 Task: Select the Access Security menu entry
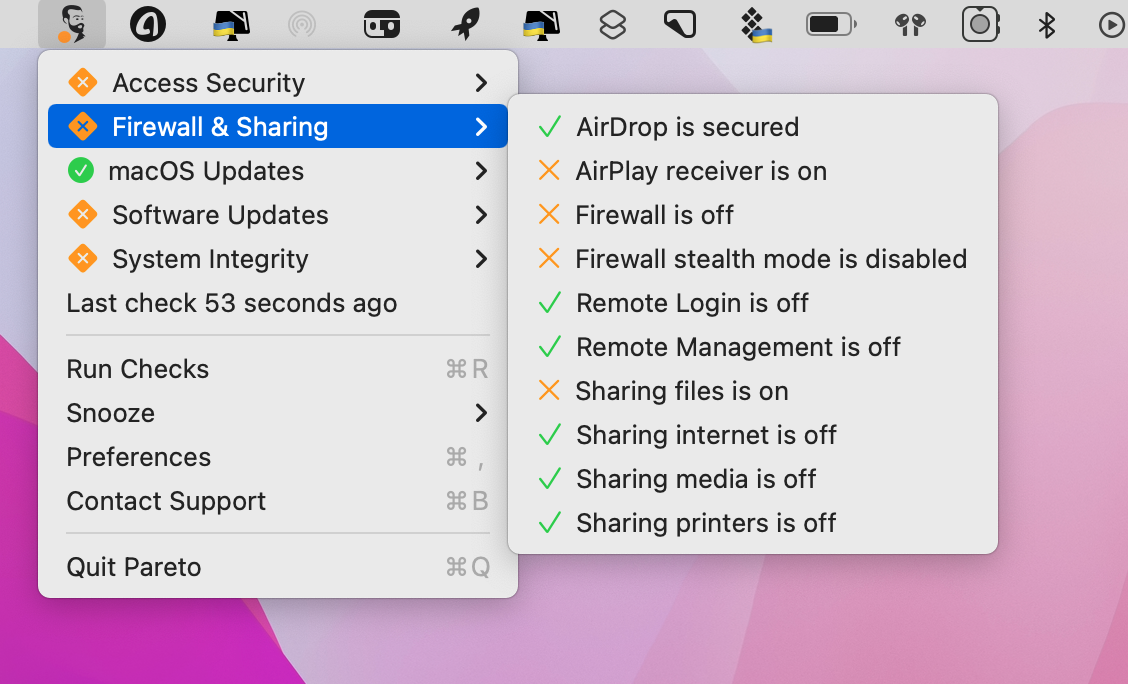(x=278, y=83)
